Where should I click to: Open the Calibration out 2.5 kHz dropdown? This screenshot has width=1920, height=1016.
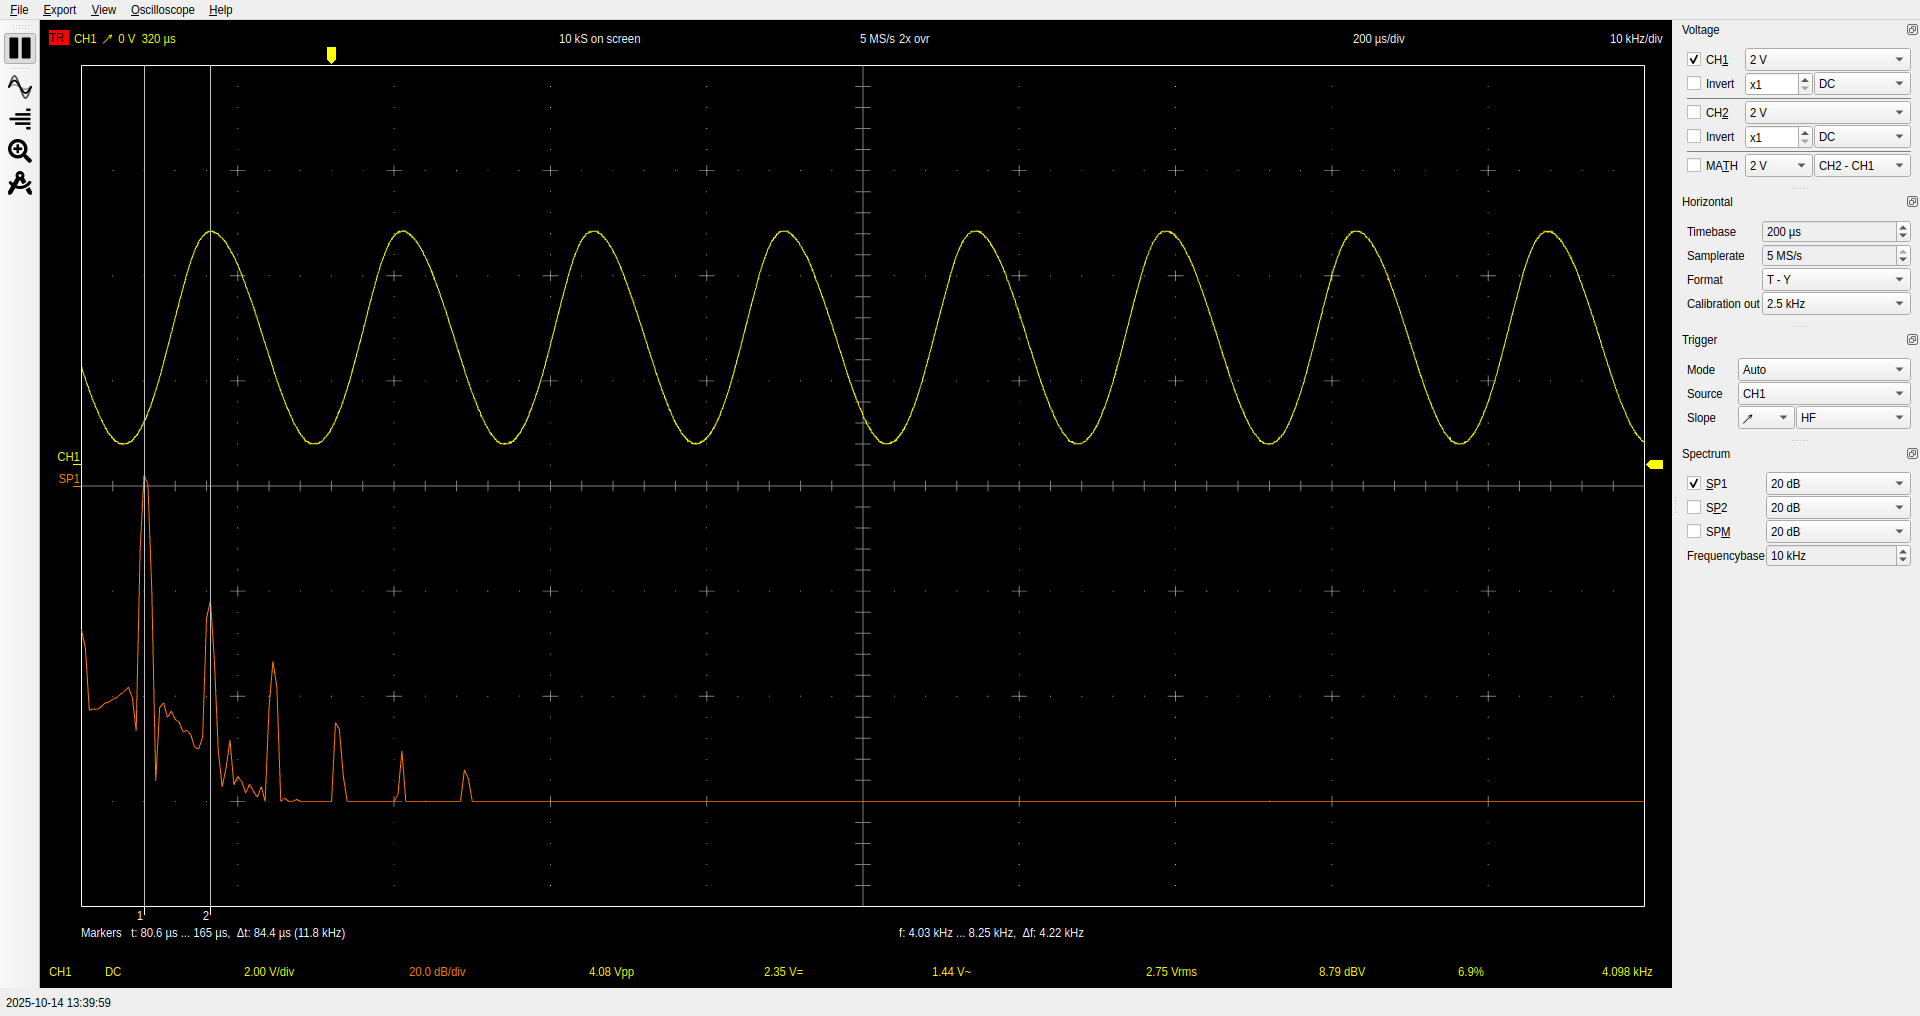1835,304
